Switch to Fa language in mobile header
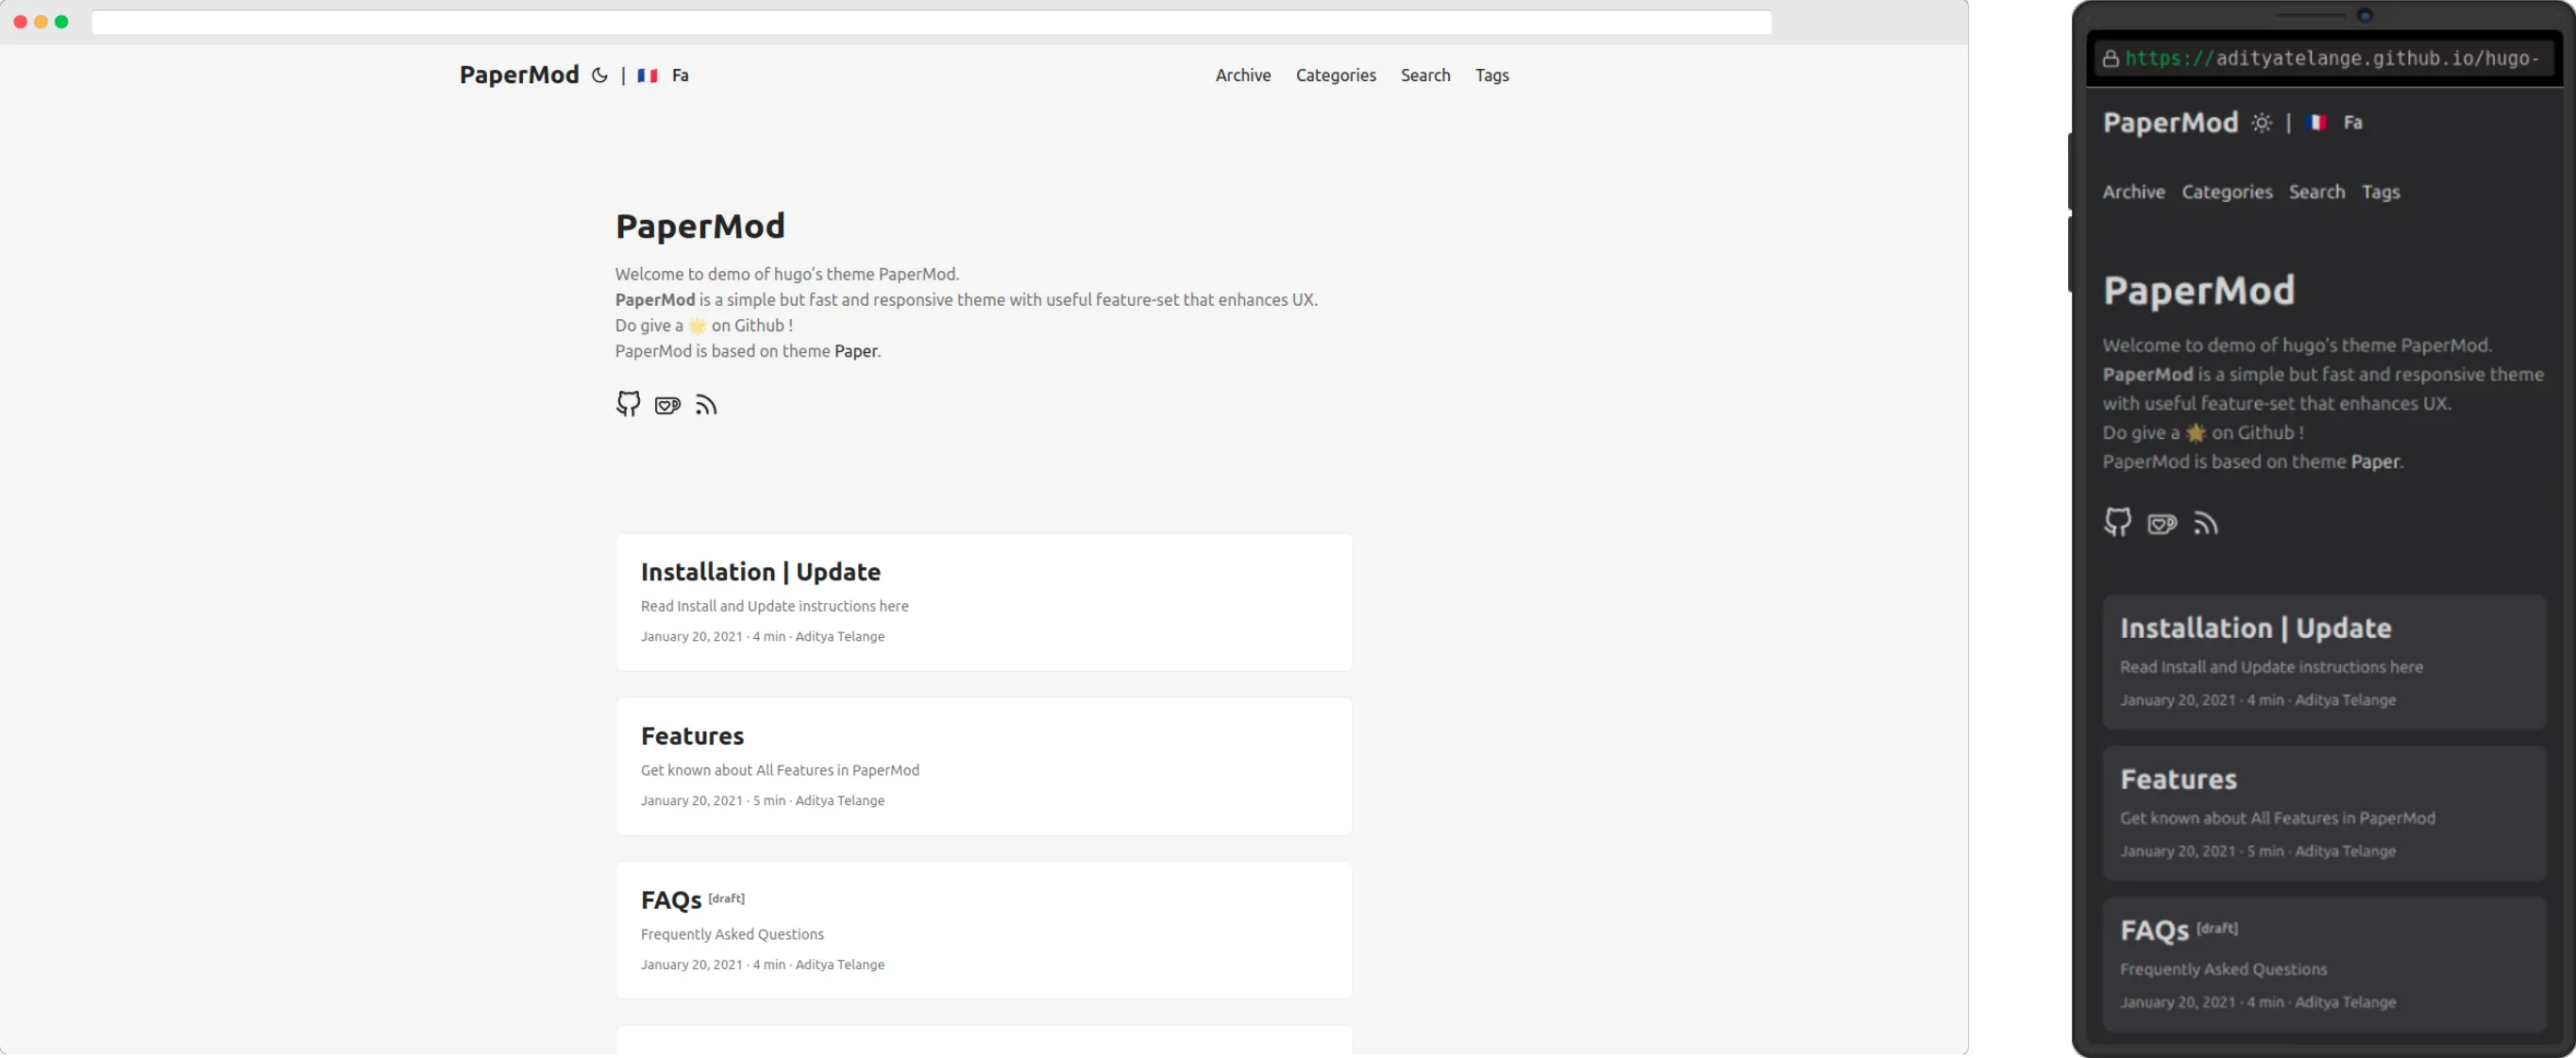This screenshot has width=2576, height=1058. pyautogui.click(x=2352, y=123)
